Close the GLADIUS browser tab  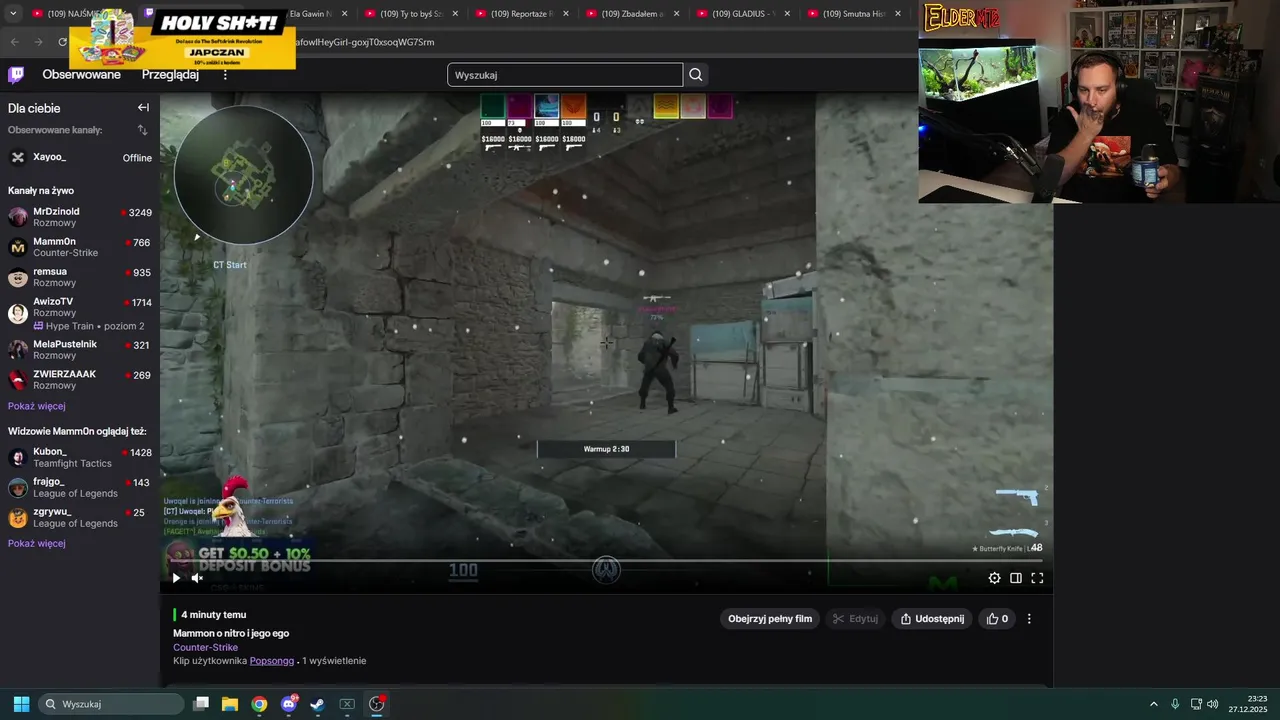(x=787, y=14)
